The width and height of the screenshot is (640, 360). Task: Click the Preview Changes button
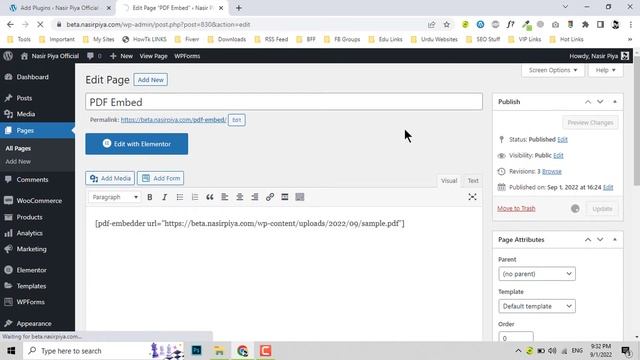[x=590, y=122]
